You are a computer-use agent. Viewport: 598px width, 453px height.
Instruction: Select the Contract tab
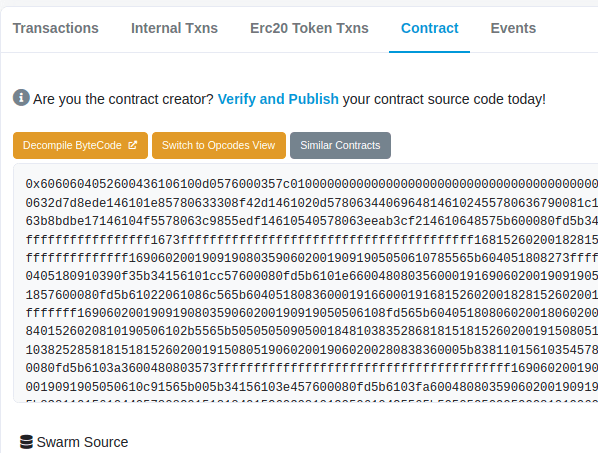[x=429, y=28]
